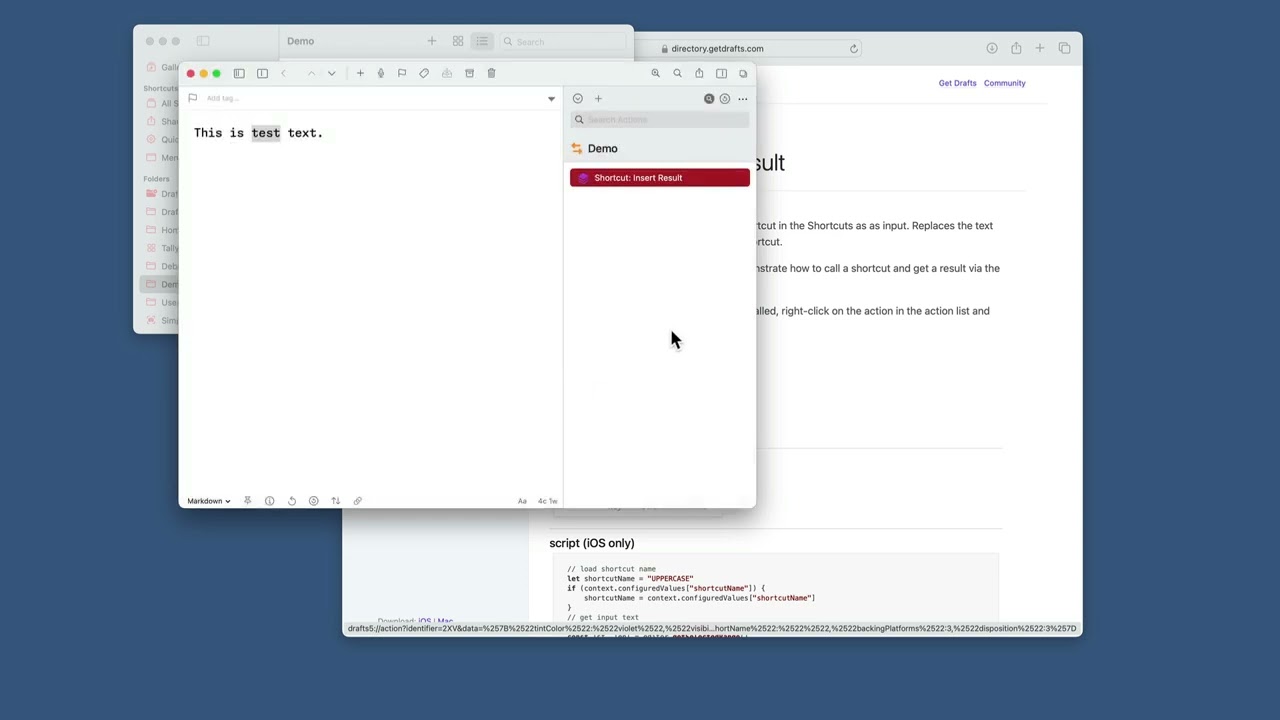Screen dimensions: 1280x720
Task: Open the action group selector chevron circle
Action: tap(578, 99)
